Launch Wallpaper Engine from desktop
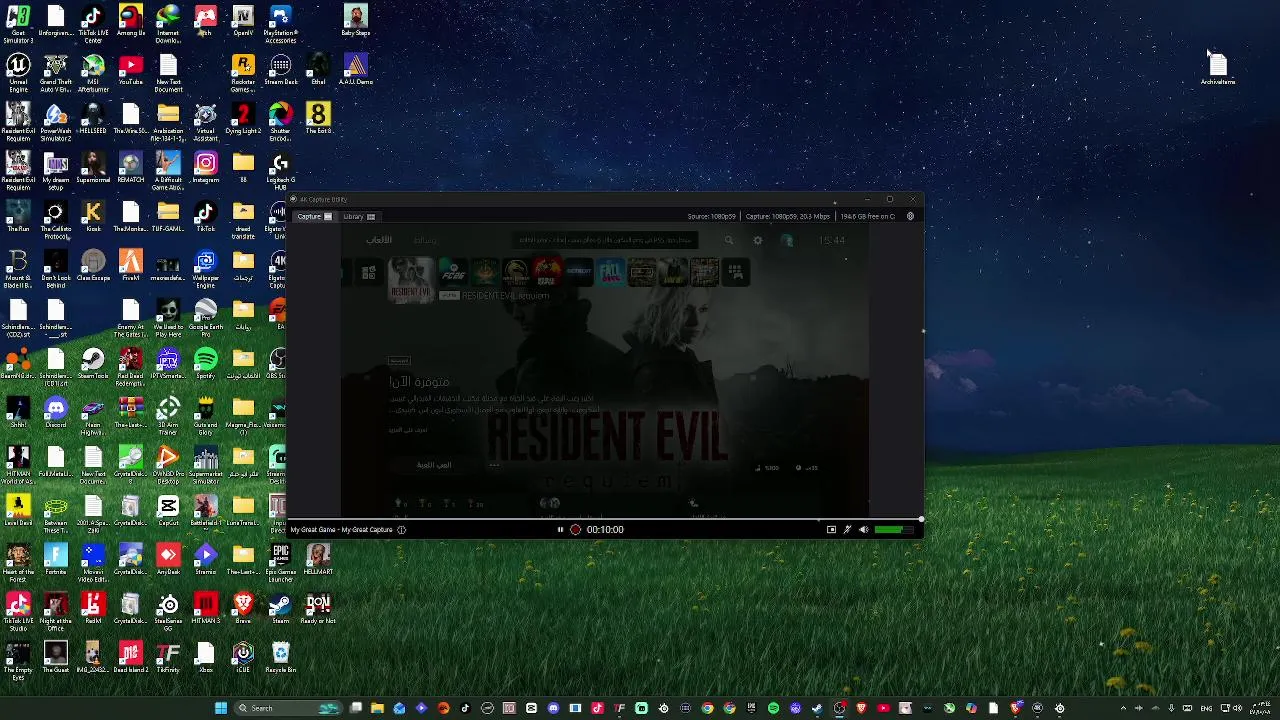 (x=205, y=269)
